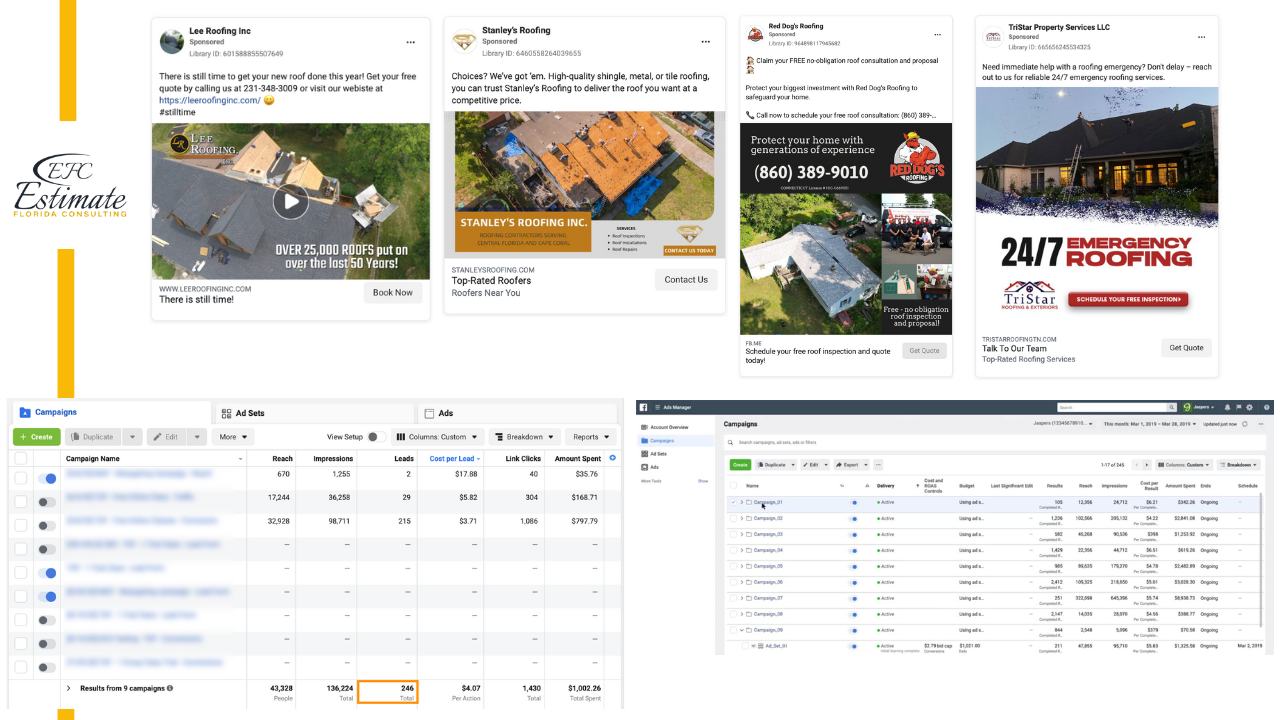
Task: Open the Stanley's Roofing ad options menu
Action: pyautogui.click(x=705, y=41)
